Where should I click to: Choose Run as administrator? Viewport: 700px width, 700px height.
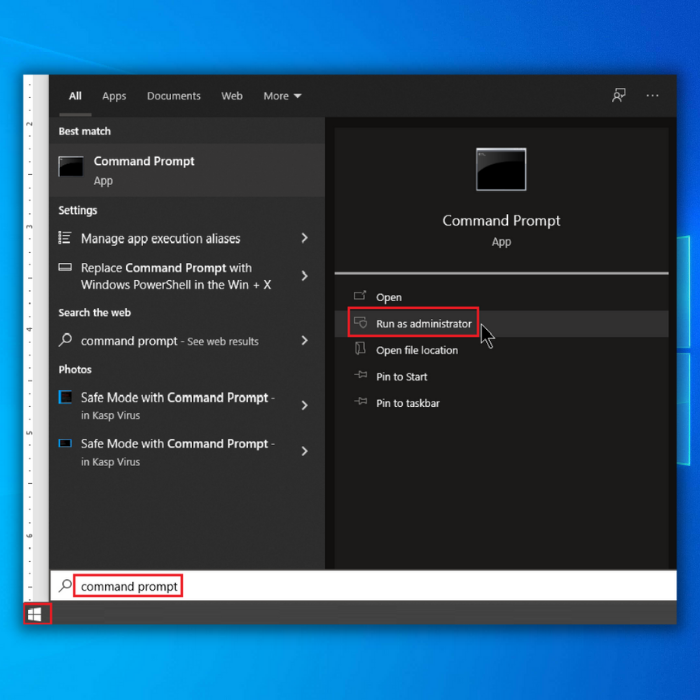point(423,324)
